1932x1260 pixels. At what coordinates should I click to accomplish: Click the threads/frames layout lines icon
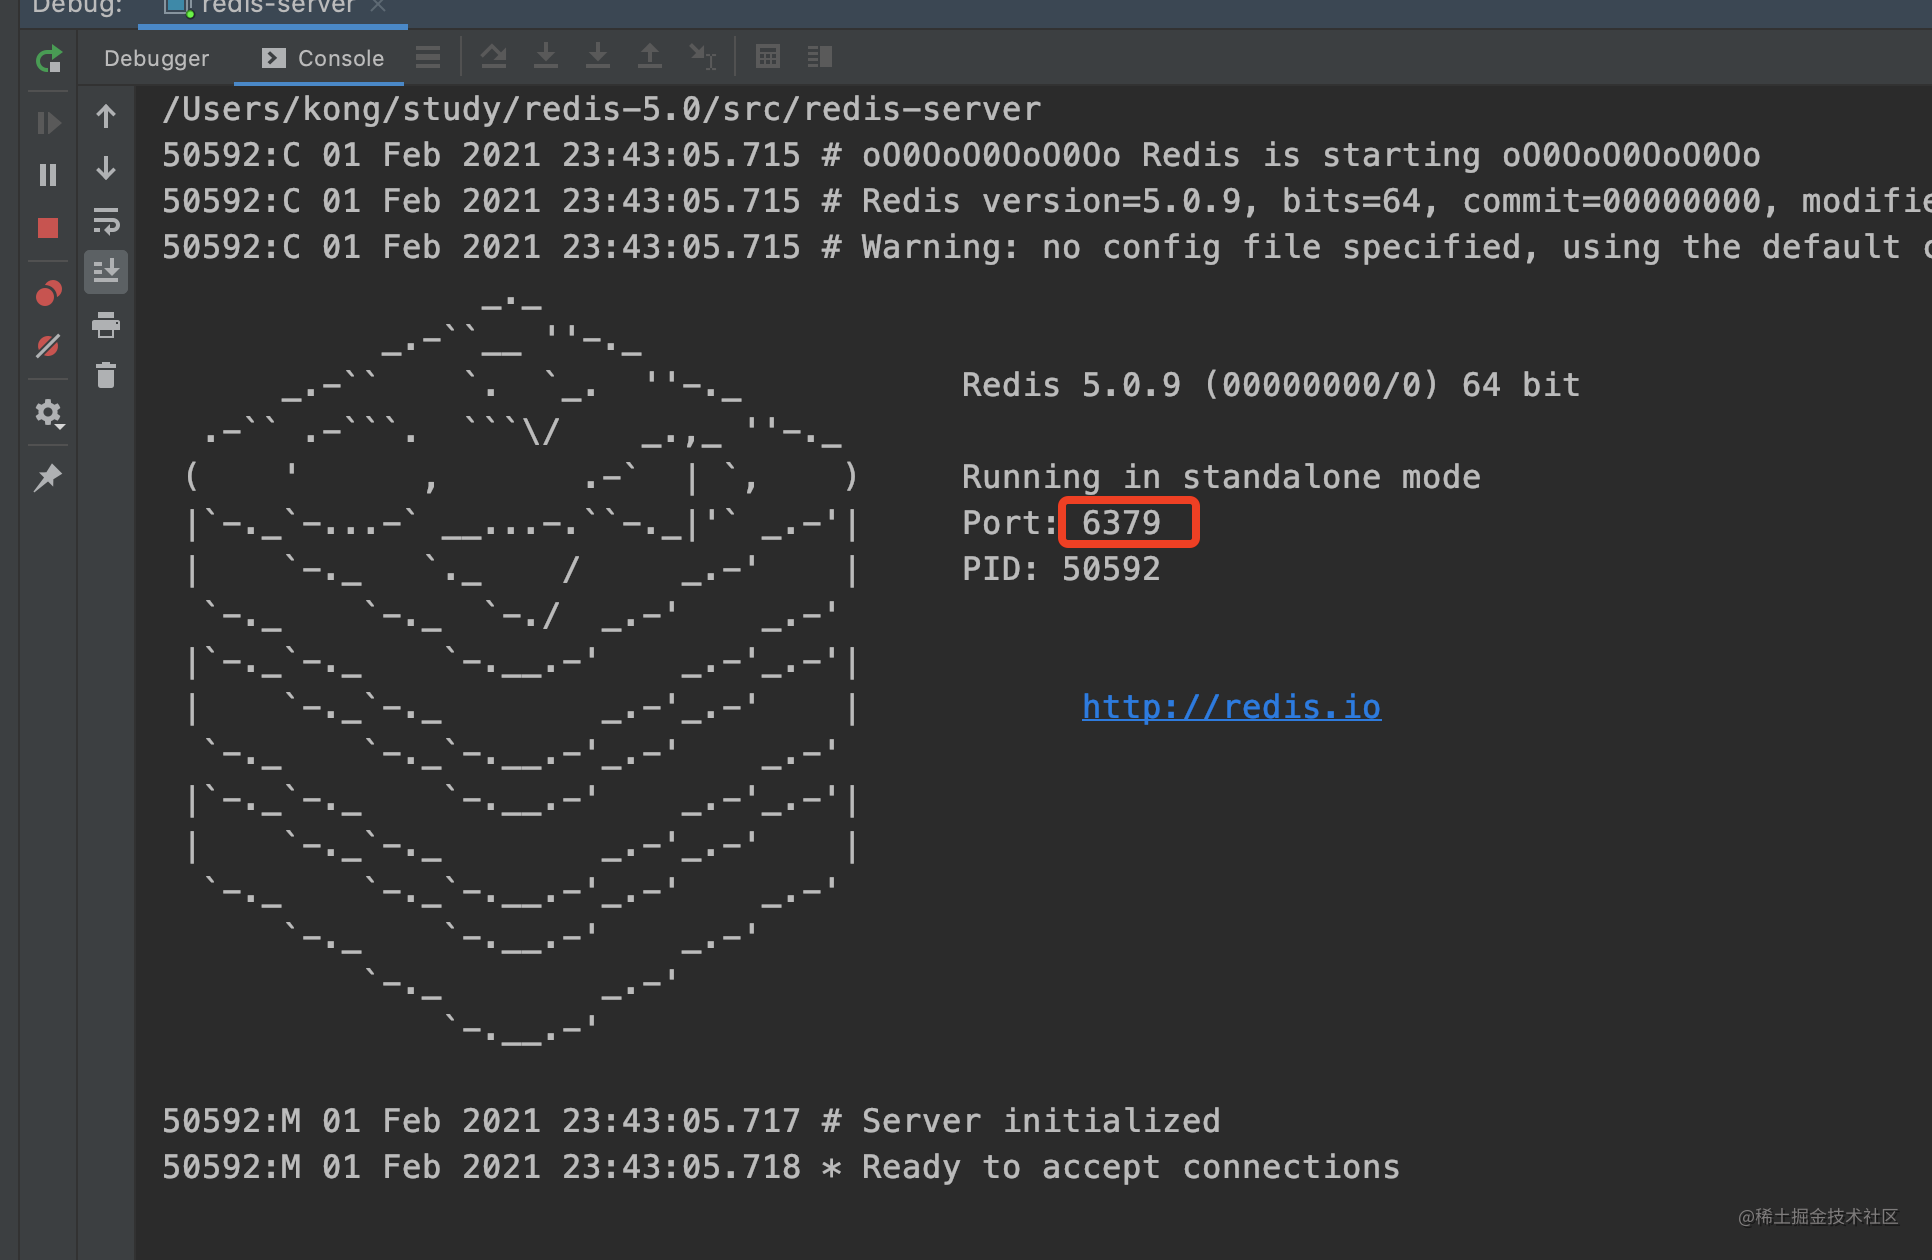tap(428, 57)
